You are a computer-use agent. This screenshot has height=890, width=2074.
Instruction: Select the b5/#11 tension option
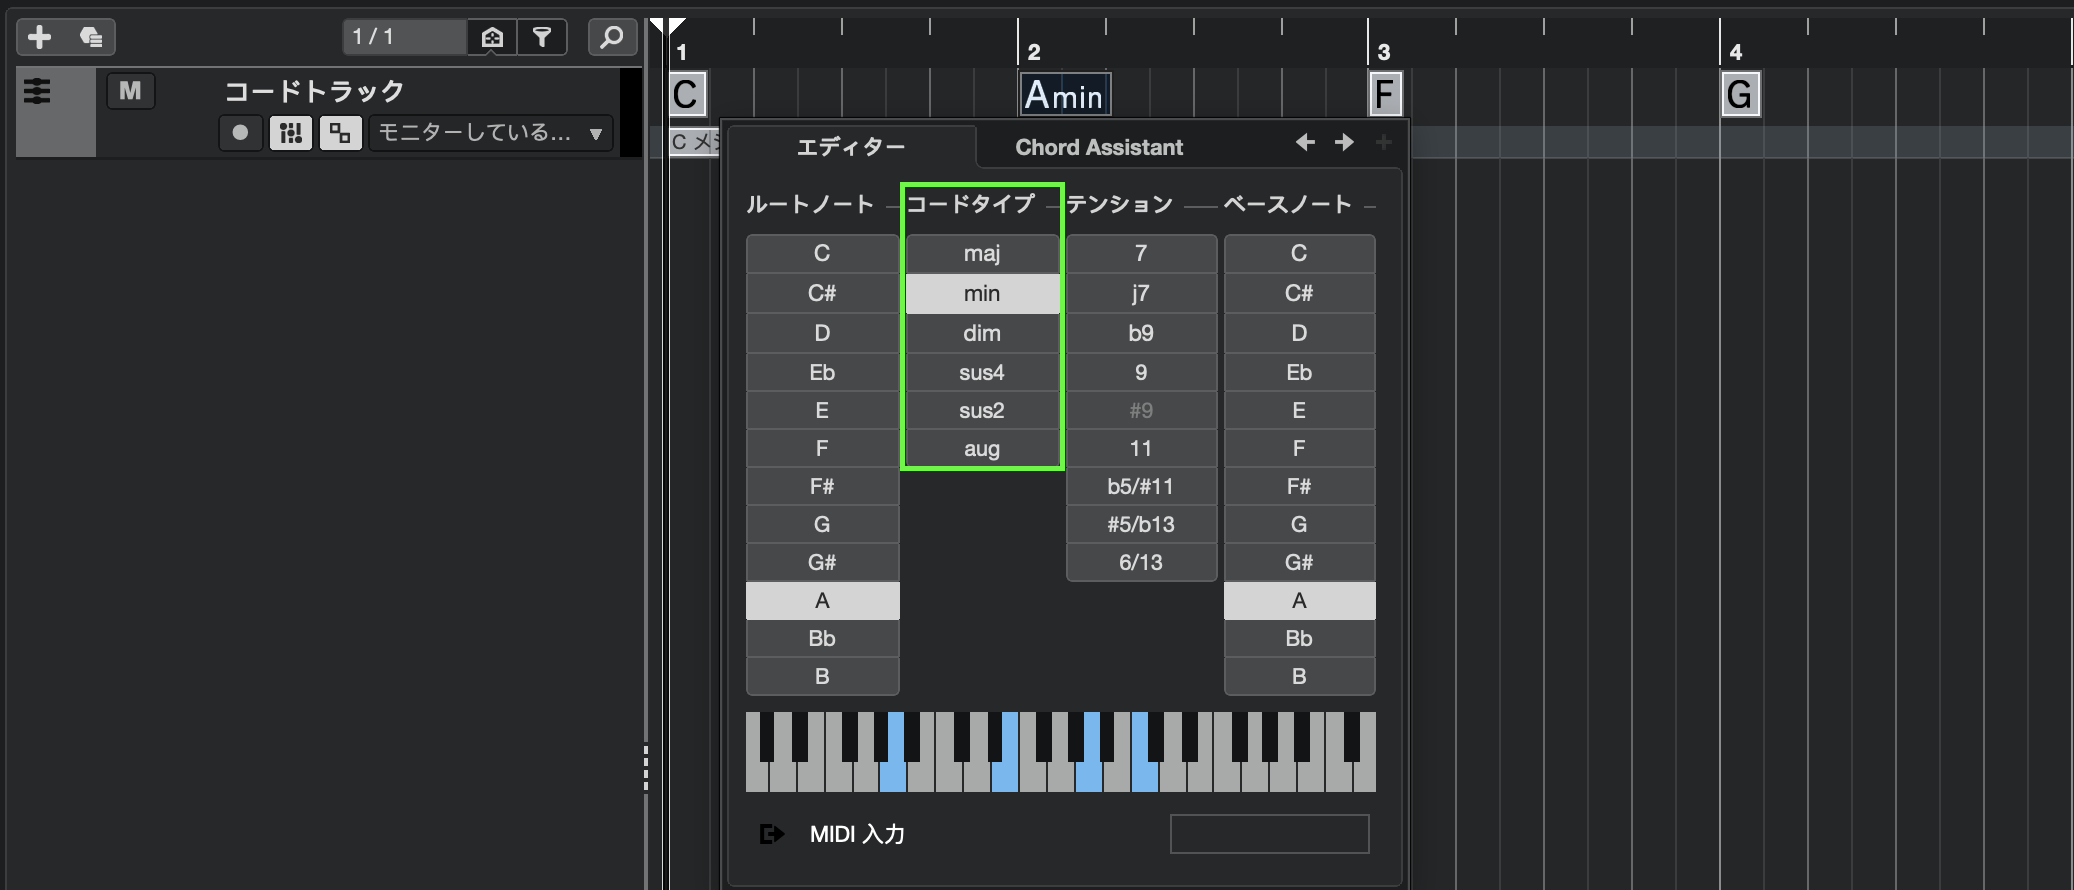click(1140, 486)
